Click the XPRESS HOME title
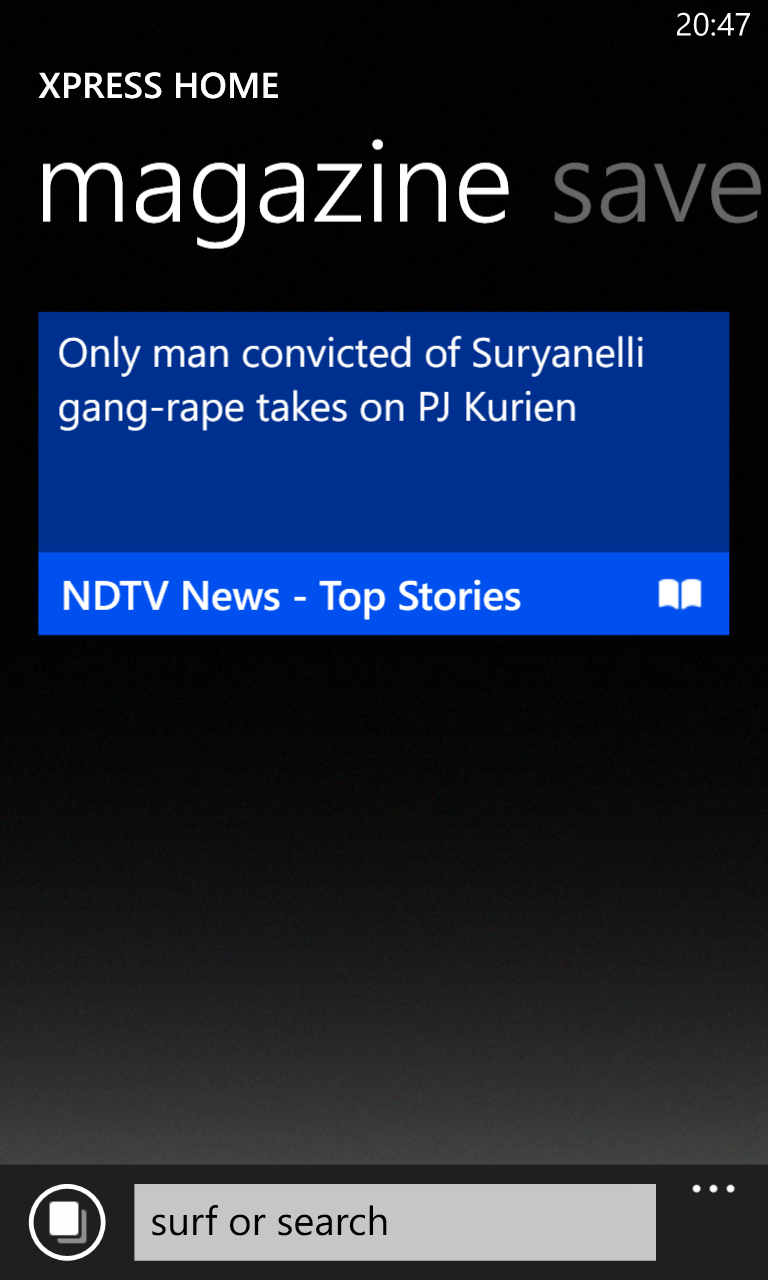The image size is (768, 1280). coord(158,86)
